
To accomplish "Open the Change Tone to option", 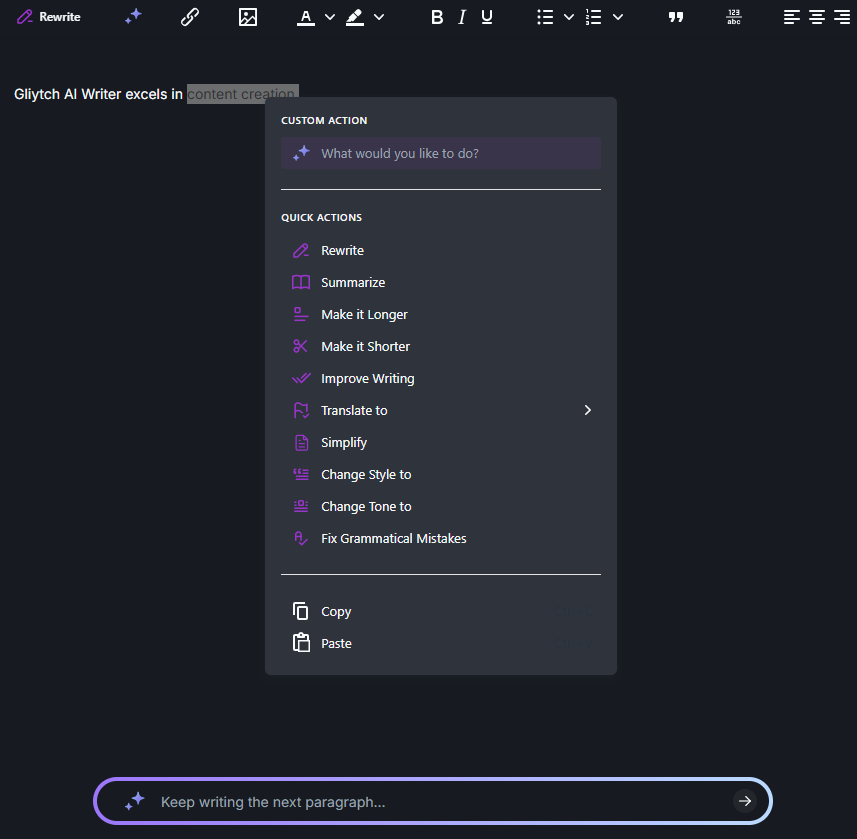I will coord(441,506).
